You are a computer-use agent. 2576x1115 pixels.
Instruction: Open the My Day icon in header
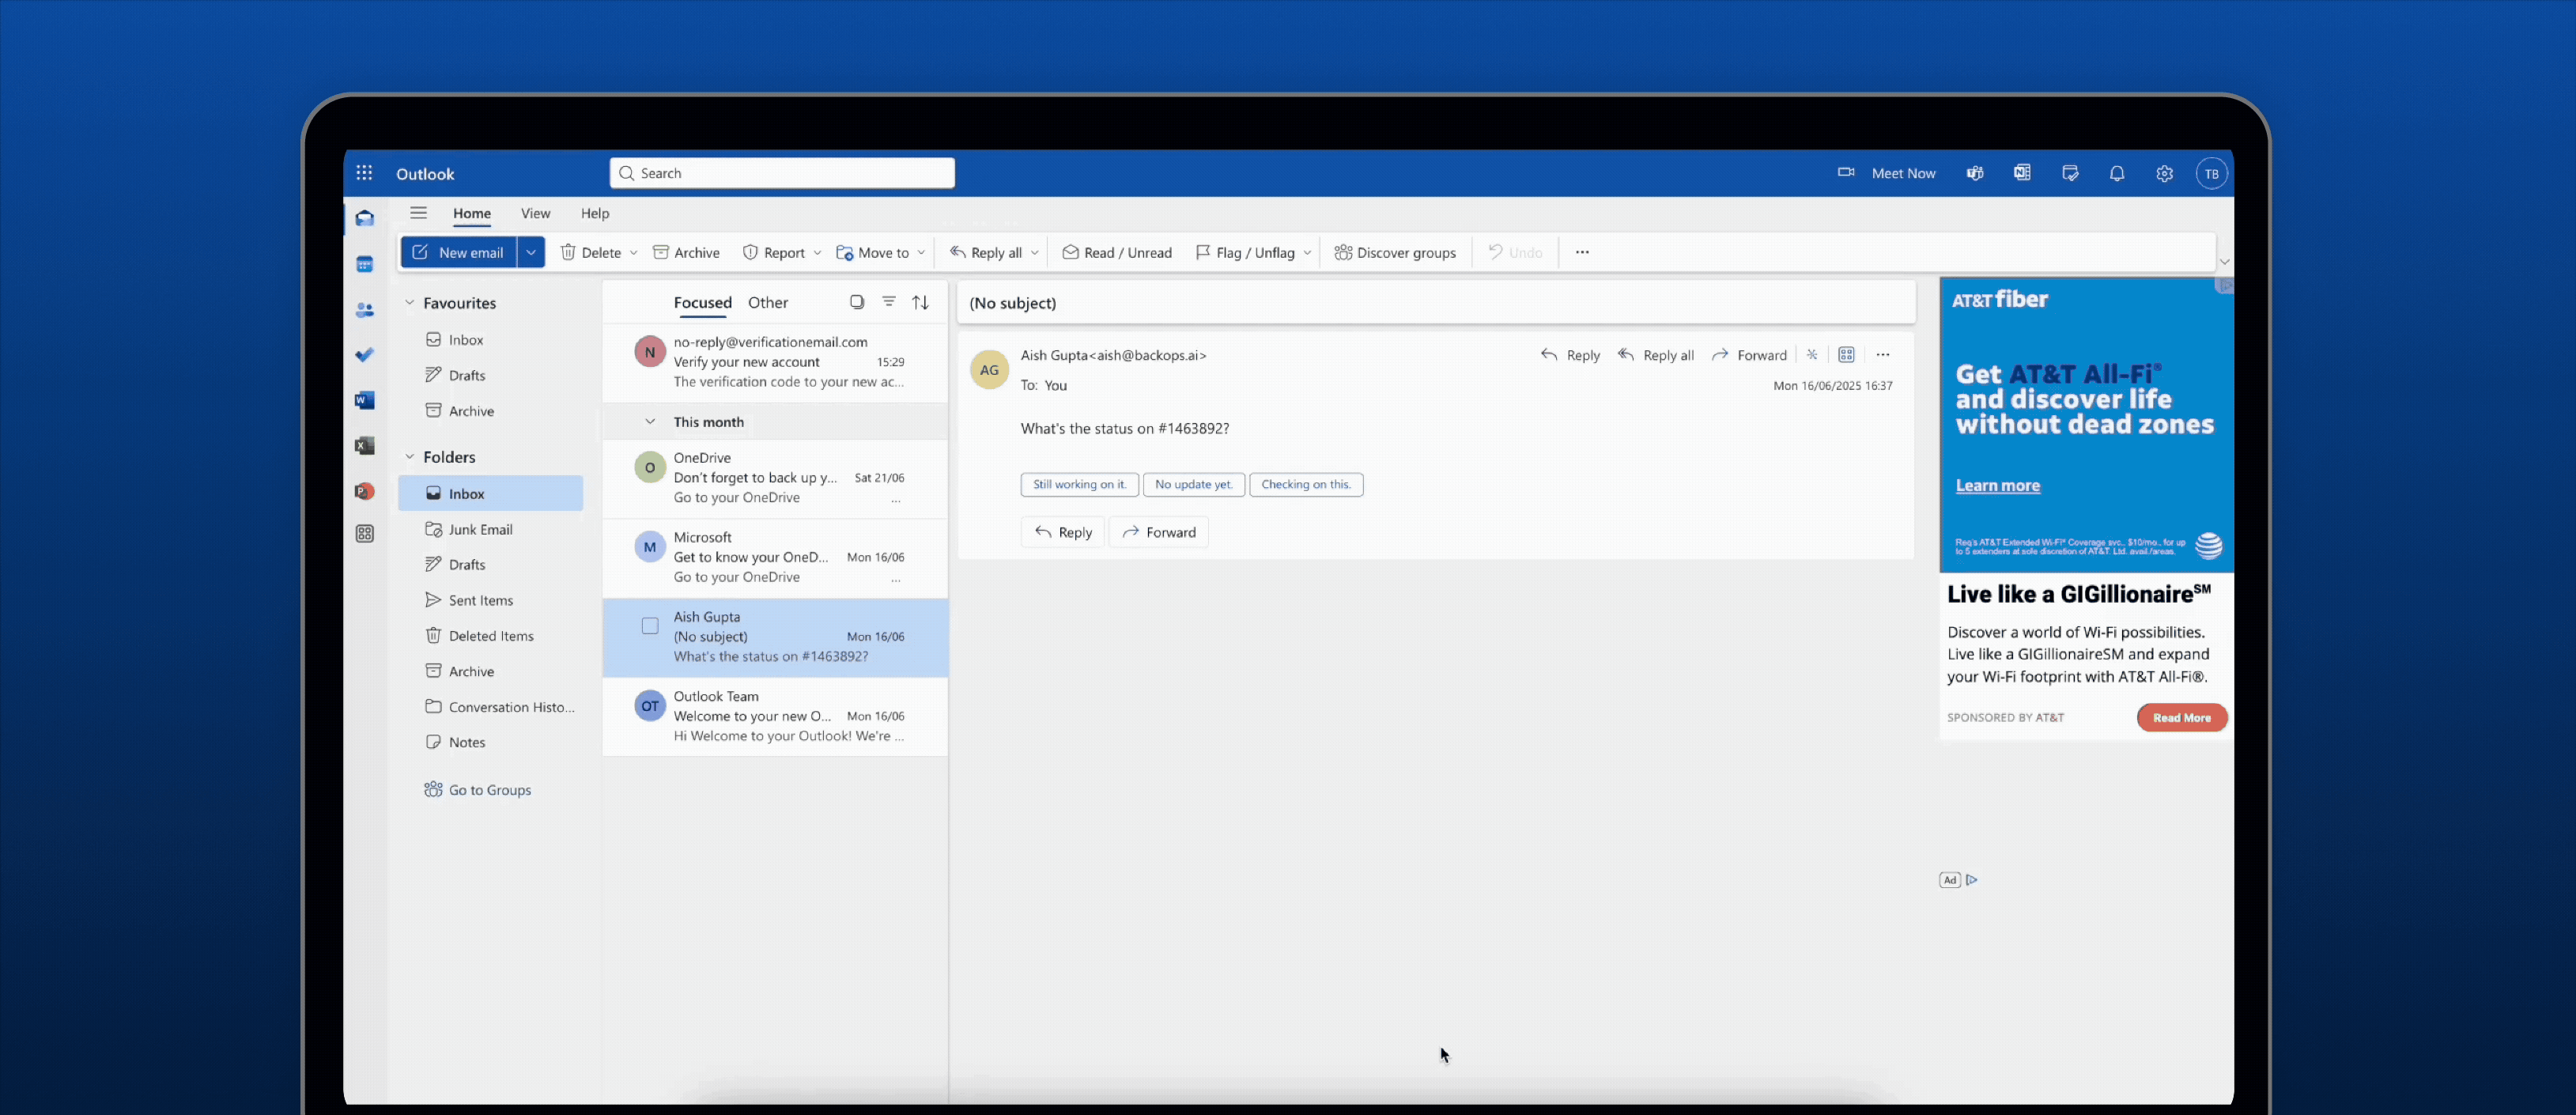coord(2070,173)
